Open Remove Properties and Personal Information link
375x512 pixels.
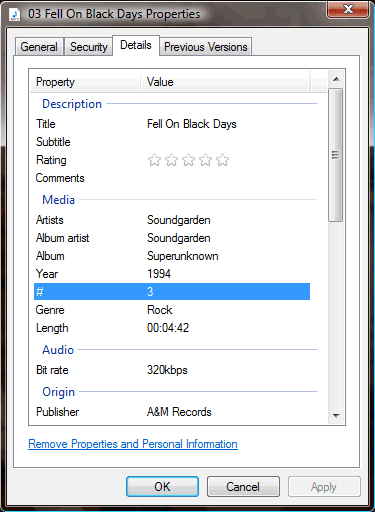(133, 444)
